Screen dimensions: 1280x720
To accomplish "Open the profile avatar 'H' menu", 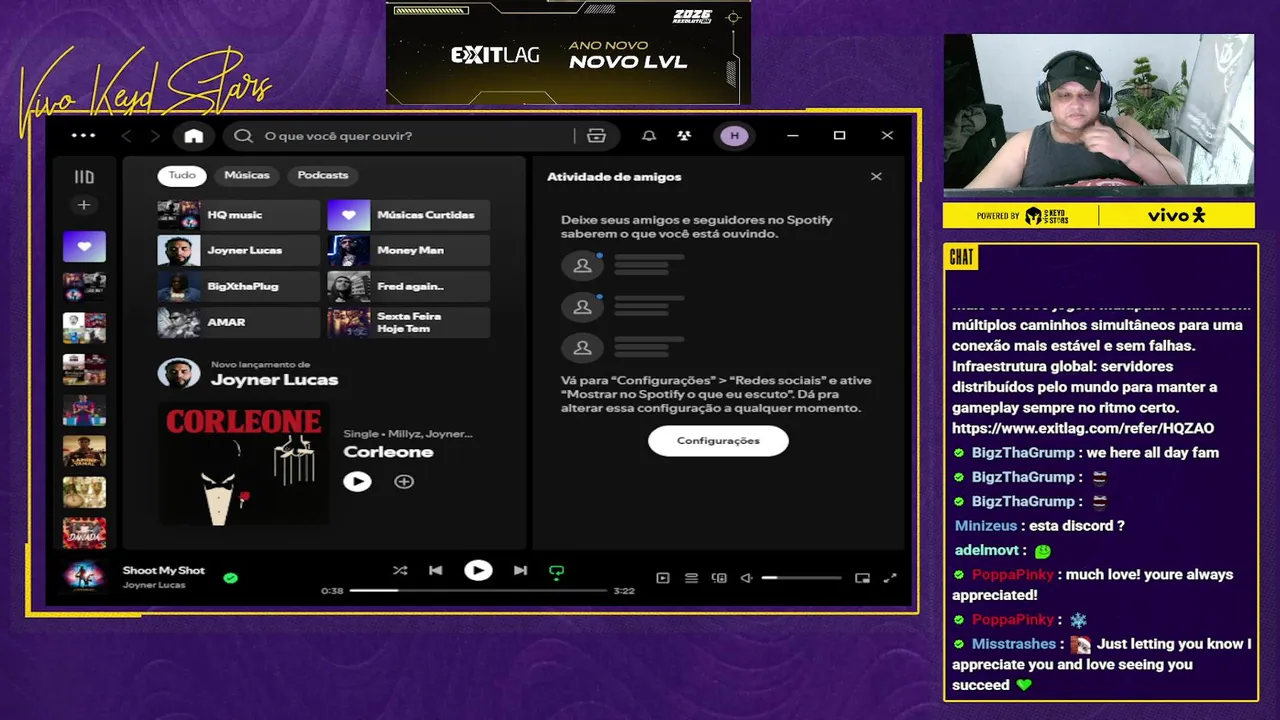I will (734, 136).
